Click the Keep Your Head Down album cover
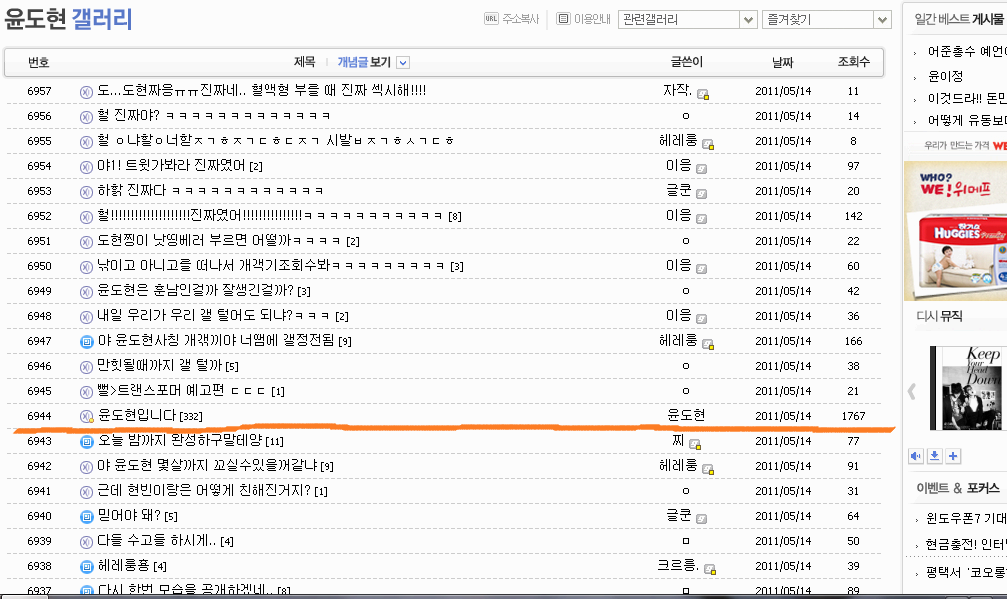The height and width of the screenshot is (599, 1007). tap(968, 388)
